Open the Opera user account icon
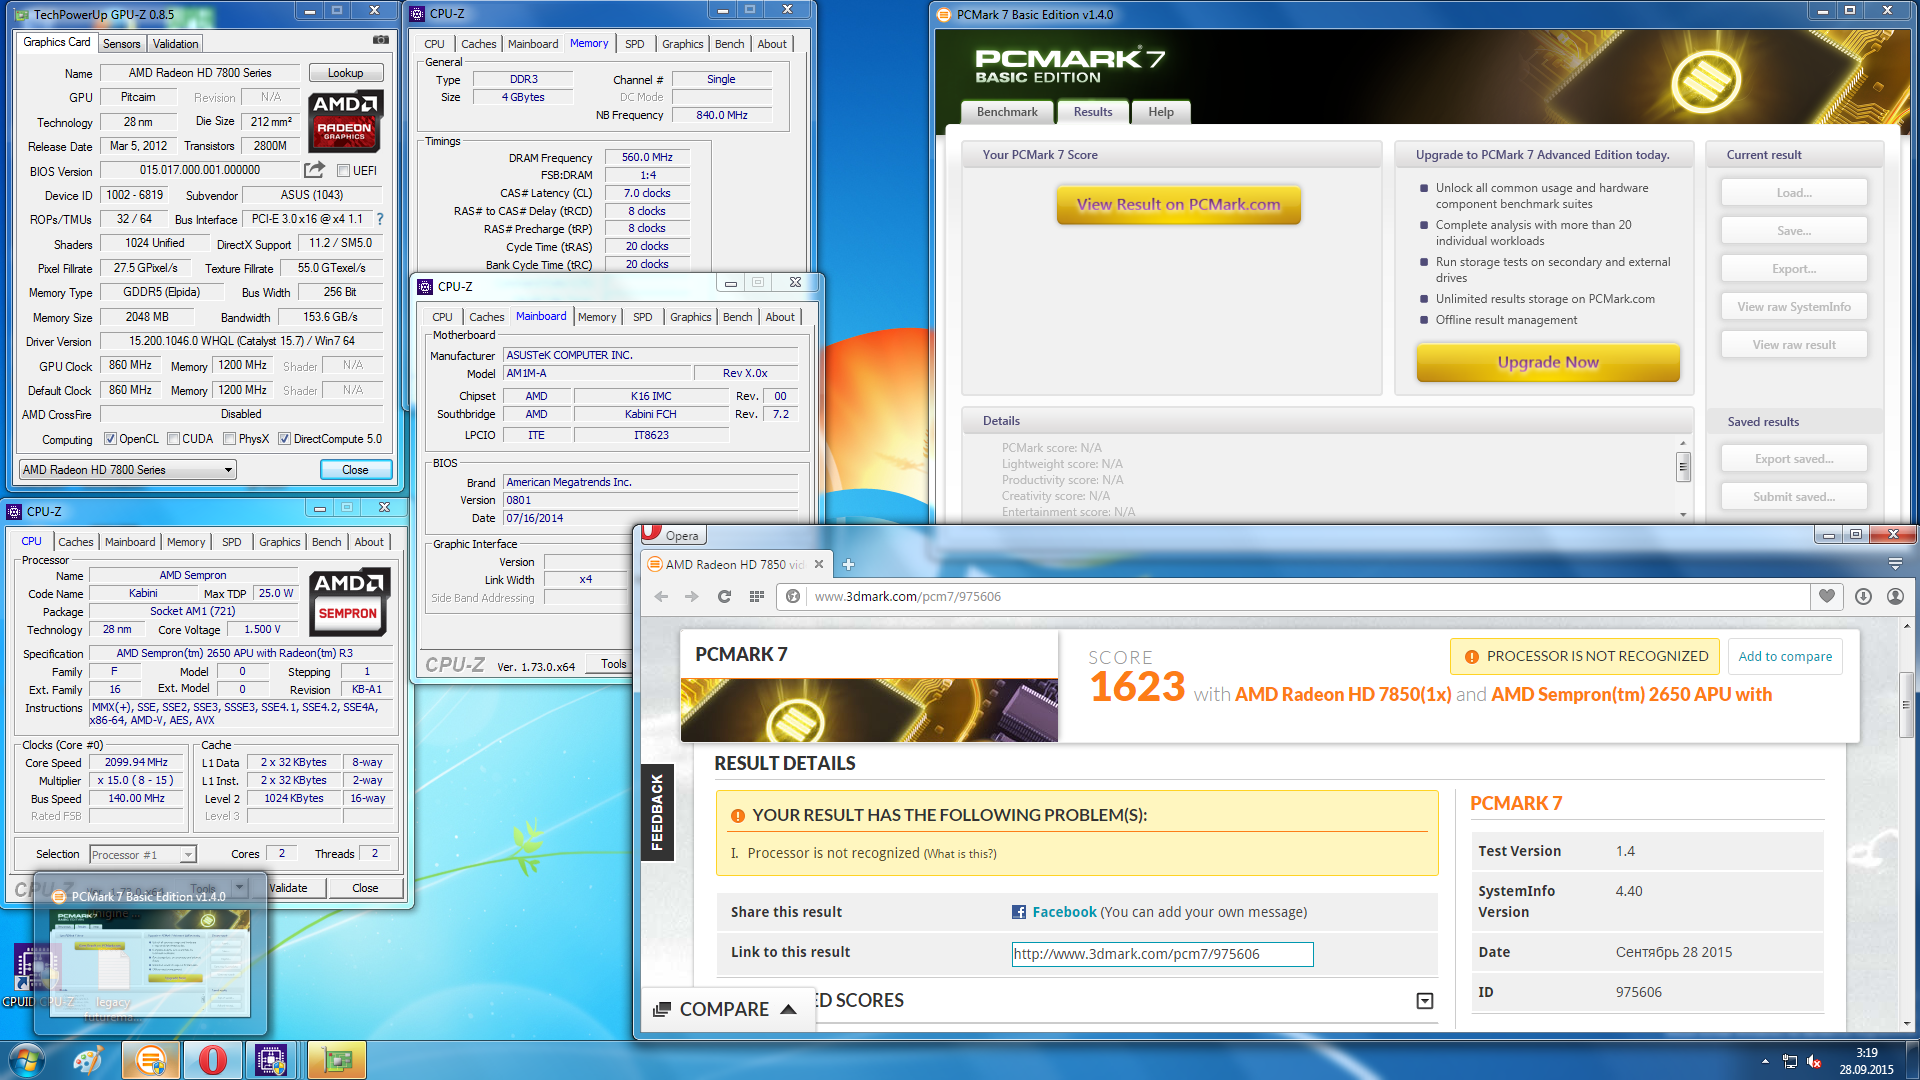This screenshot has width=1920, height=1080. pyautogui.click(x=1895, y=596)
